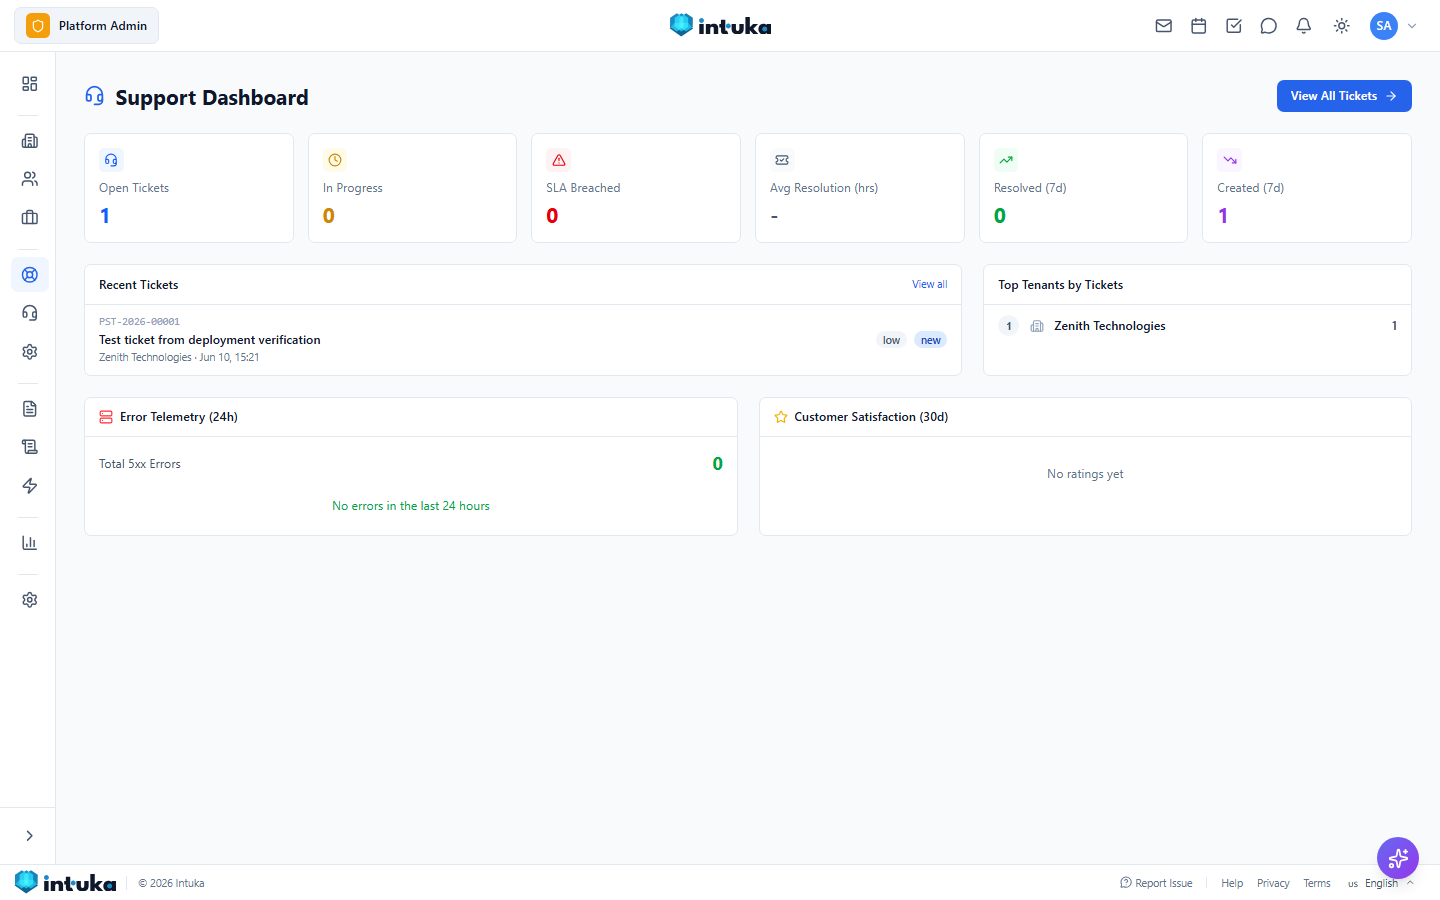
Task: Open the Platform Admin switcher
Action: point(86,26)
